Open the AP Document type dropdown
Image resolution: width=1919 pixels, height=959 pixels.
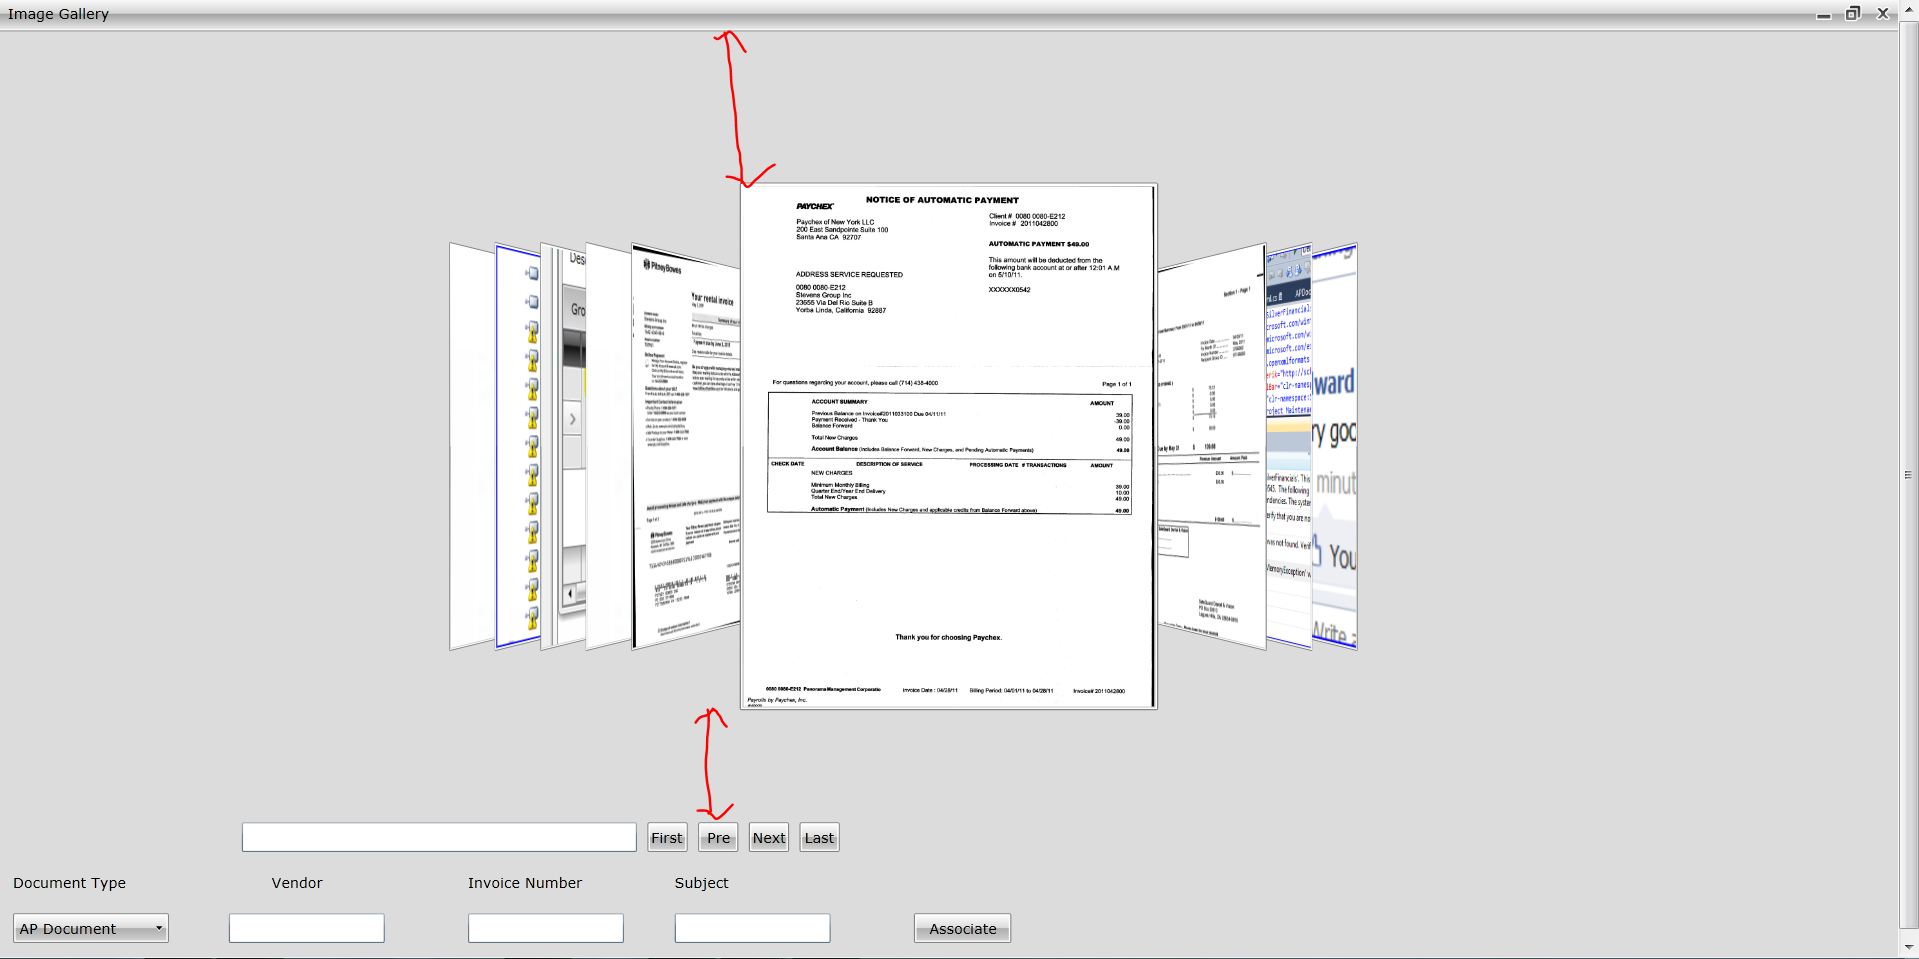[x=90, y=928]
